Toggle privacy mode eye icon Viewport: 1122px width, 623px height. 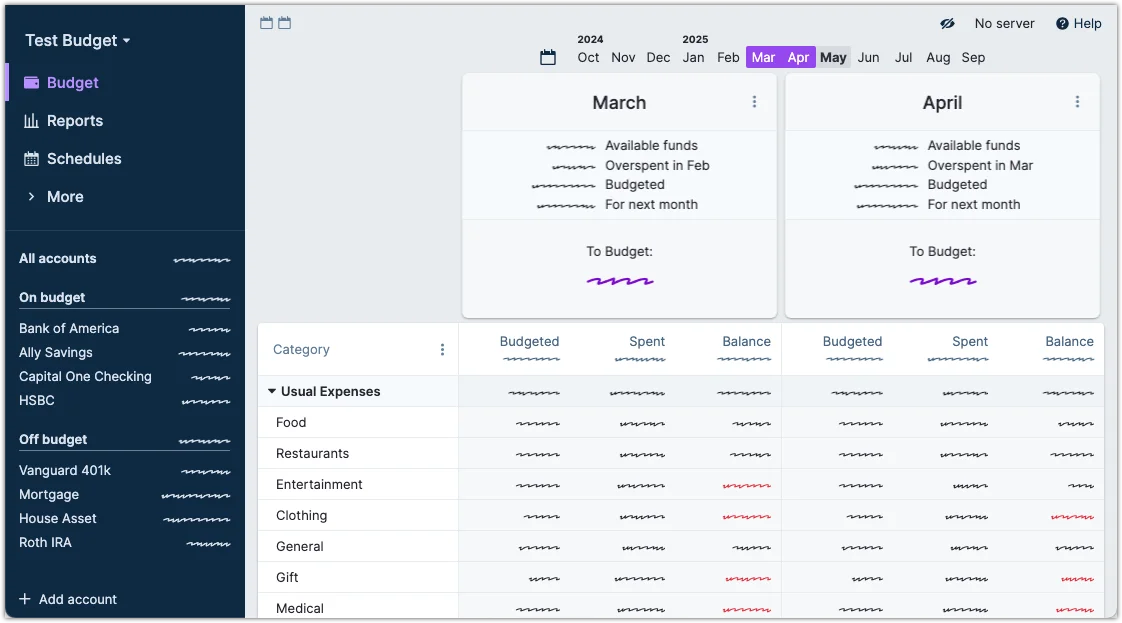point(947,24)
